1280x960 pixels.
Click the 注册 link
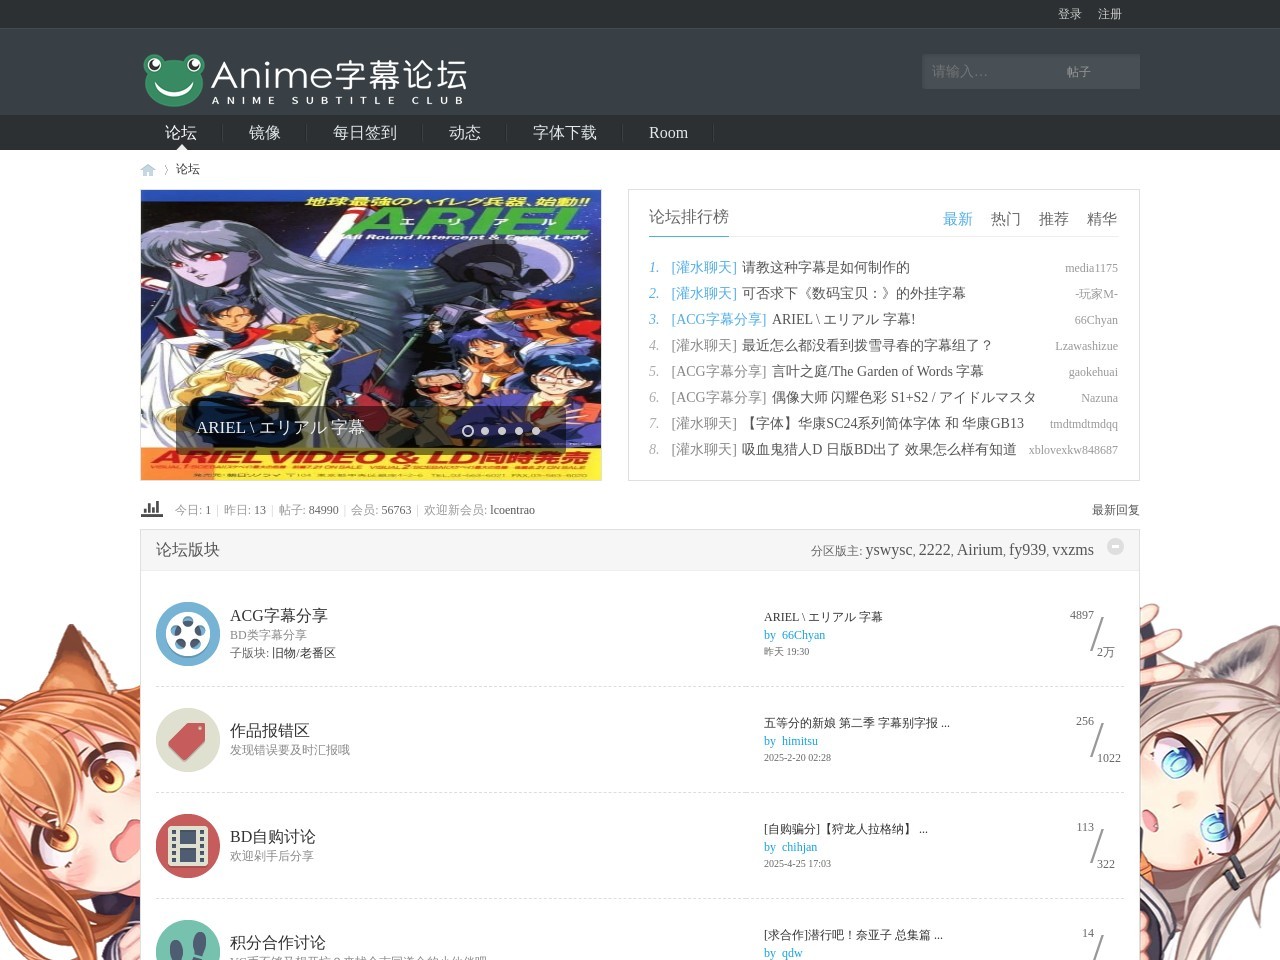(x=1110, y=14)
